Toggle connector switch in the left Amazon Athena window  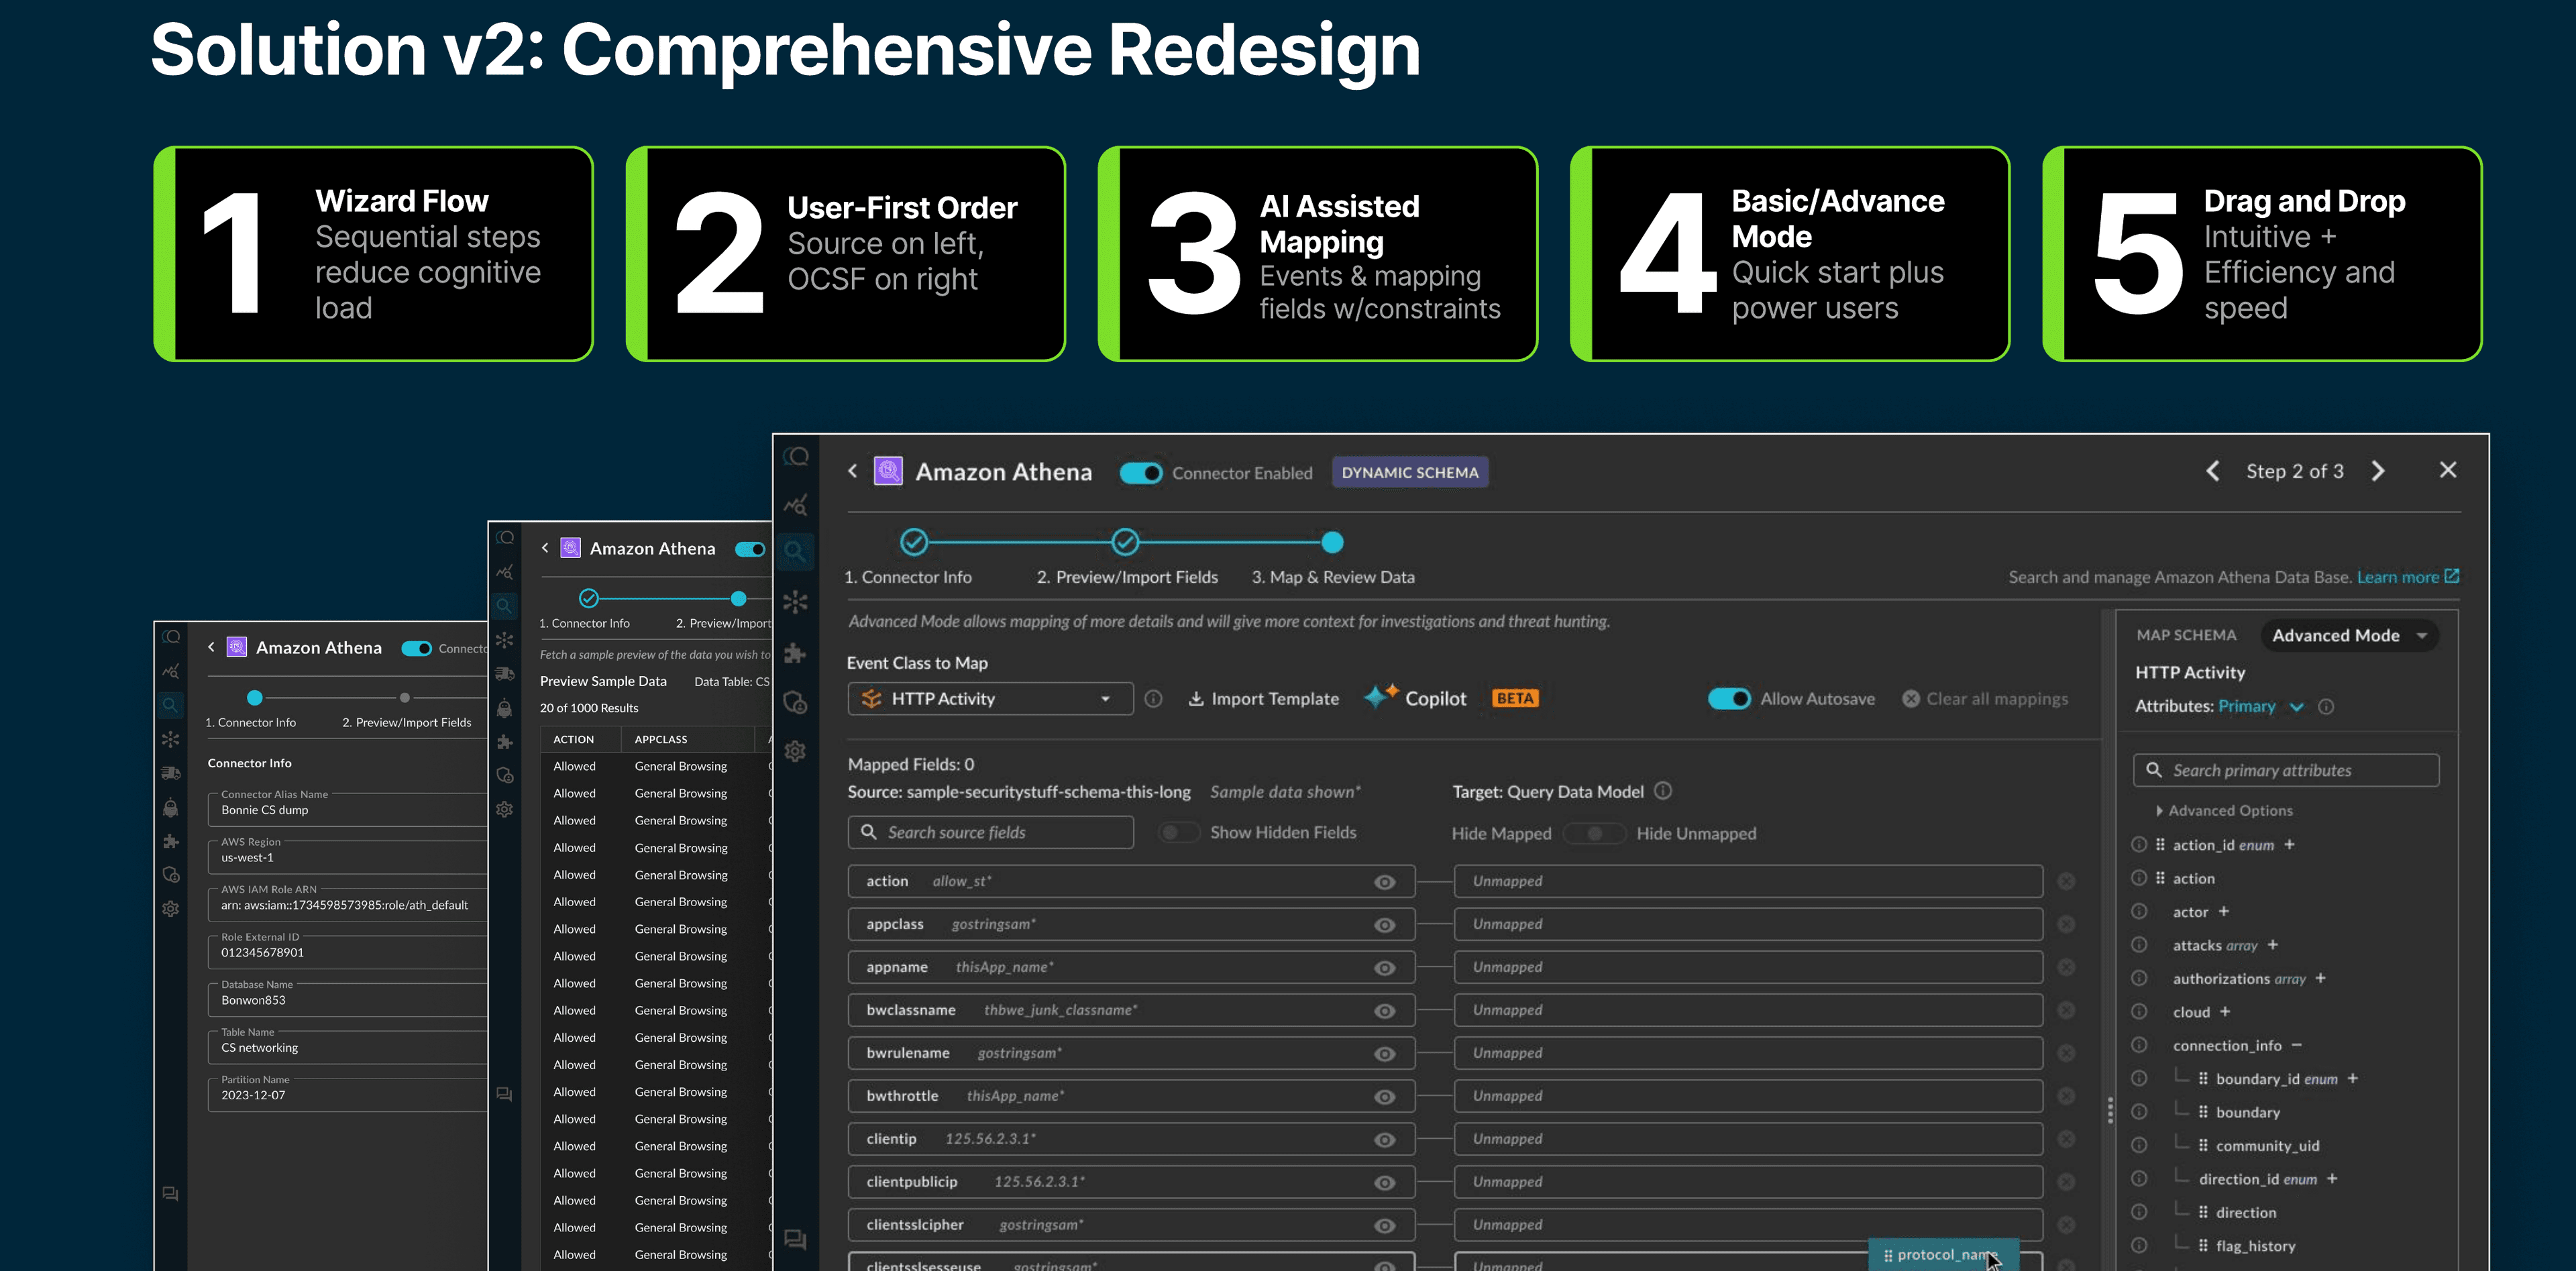point(417,648)
